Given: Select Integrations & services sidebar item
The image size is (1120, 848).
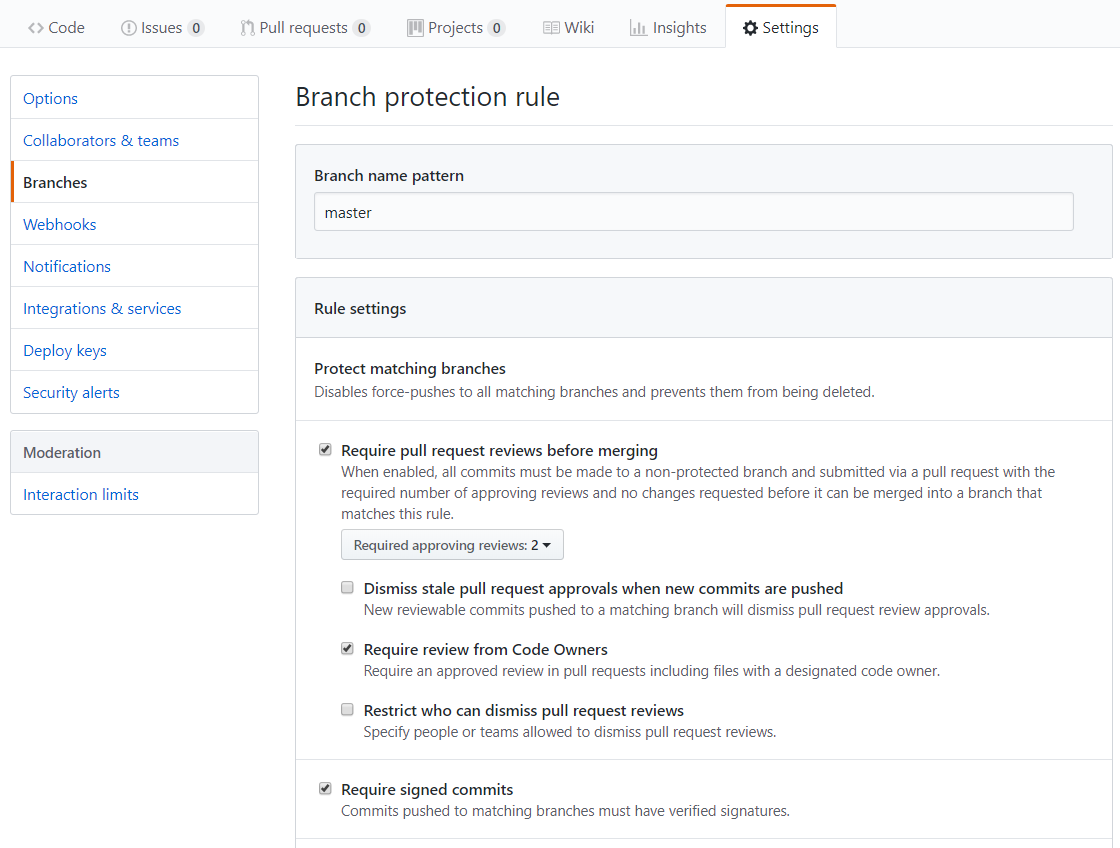Looking at the screenshot, I should tap(102, 309).
